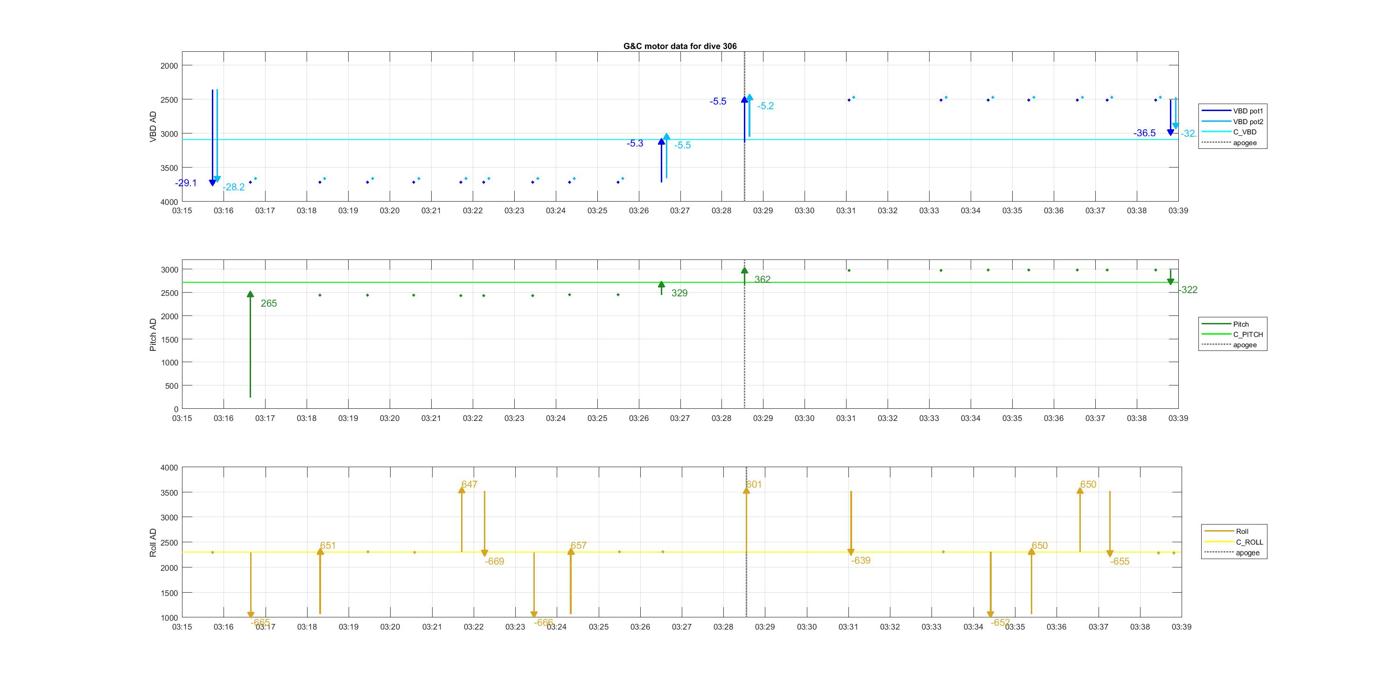Click the downward Roll arrow labeled -639
This screenshot has height=693, width=1400.
pos(851,524)
